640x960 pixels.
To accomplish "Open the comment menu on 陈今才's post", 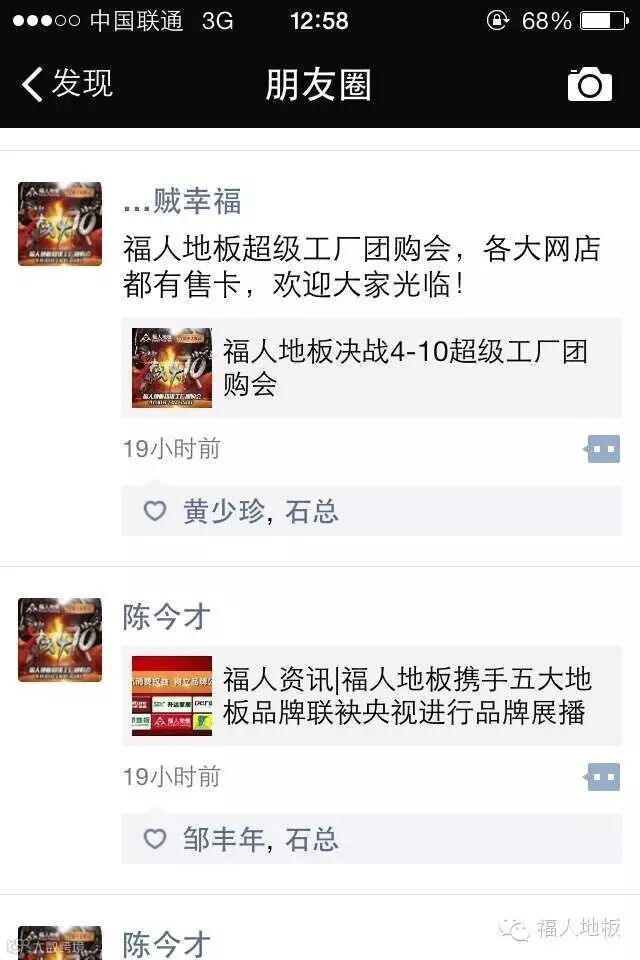I will 602,777.
